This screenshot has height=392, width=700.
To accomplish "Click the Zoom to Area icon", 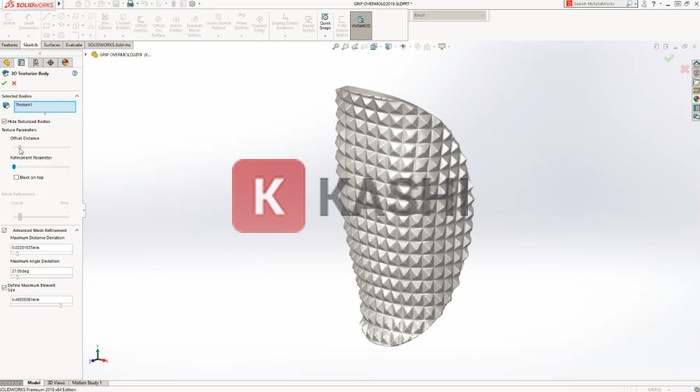I will pyautogui.click(x=345, y=46).
